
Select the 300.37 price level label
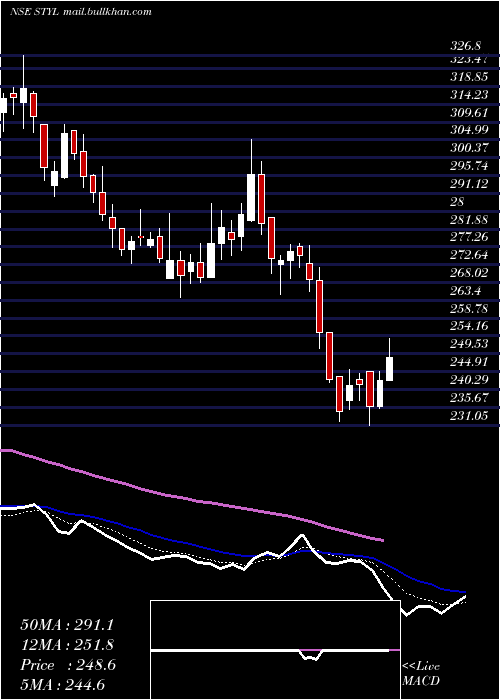469,148
